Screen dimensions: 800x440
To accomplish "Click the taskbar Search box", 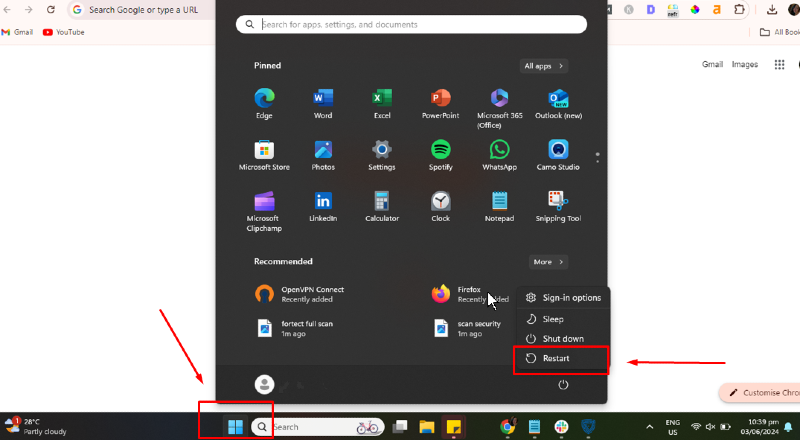I will [x=317, y=427].
